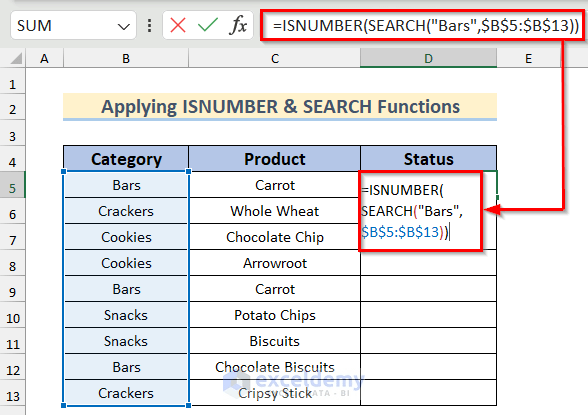Select the 'Chocolate Chip' cell
Viewport: 588px width, 415px height.
click(275, 237)
